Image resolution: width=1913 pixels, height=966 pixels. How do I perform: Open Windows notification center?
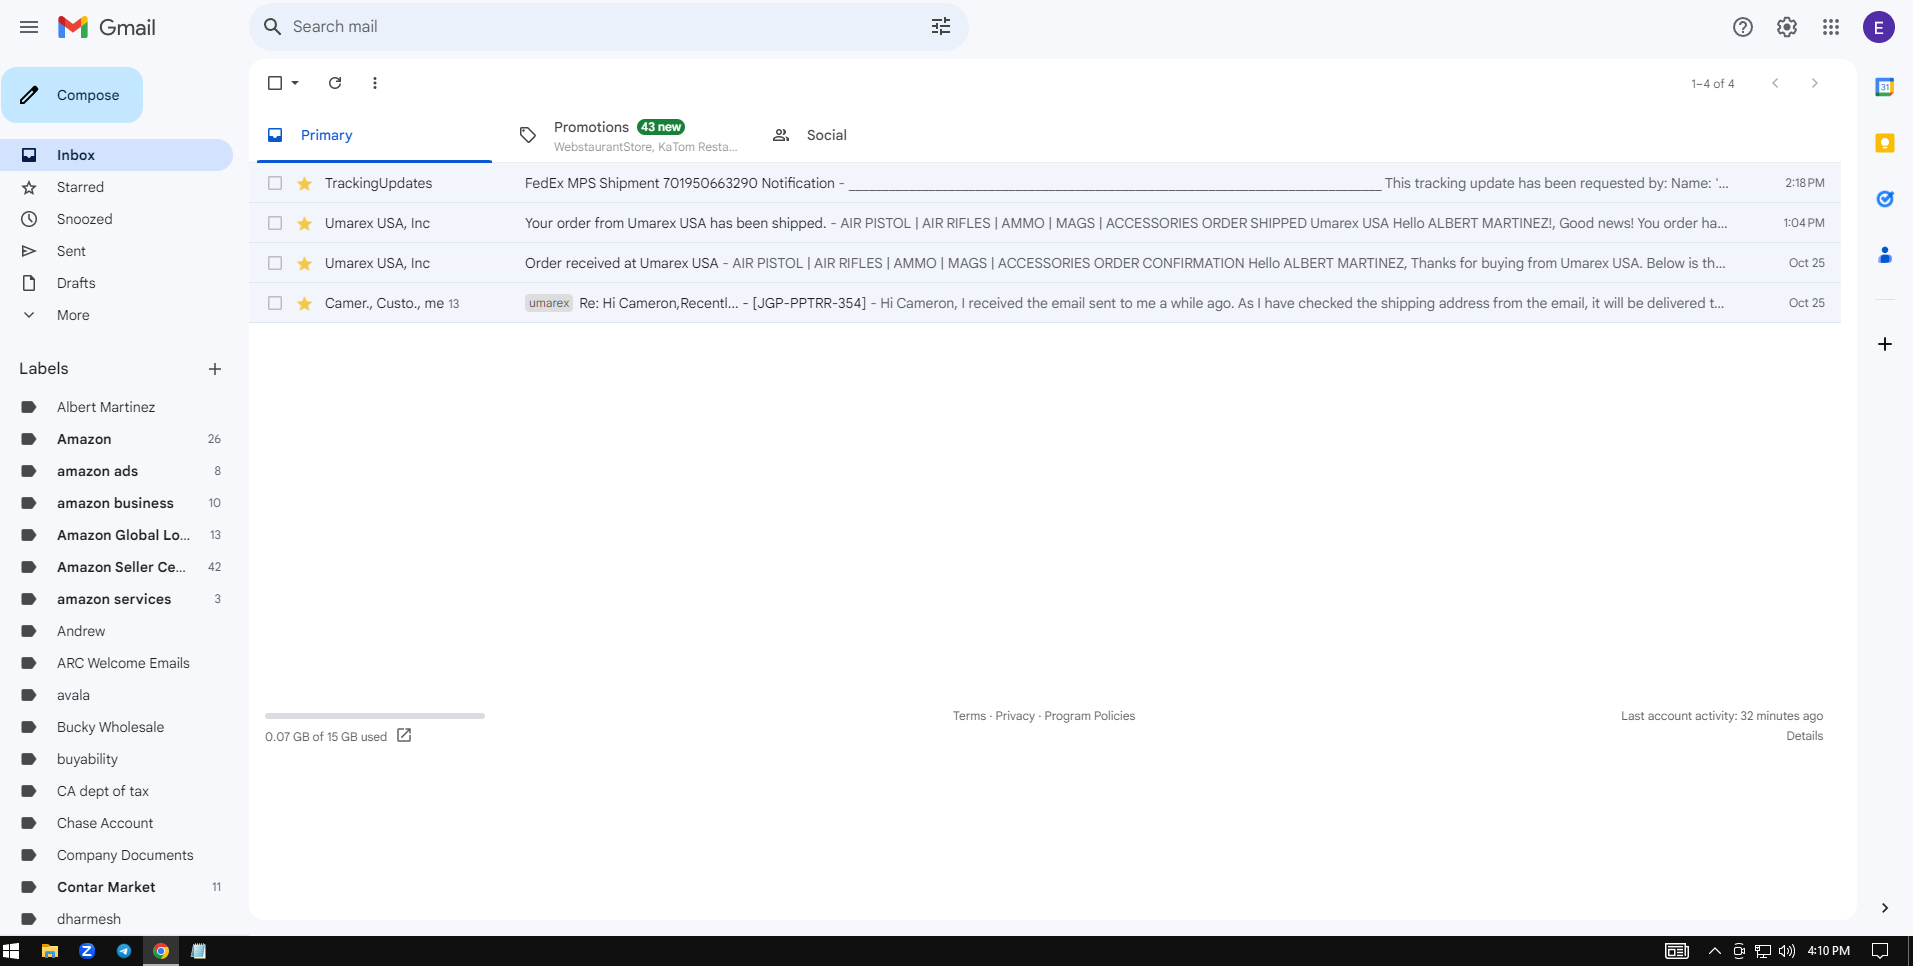click(1880, 951)
